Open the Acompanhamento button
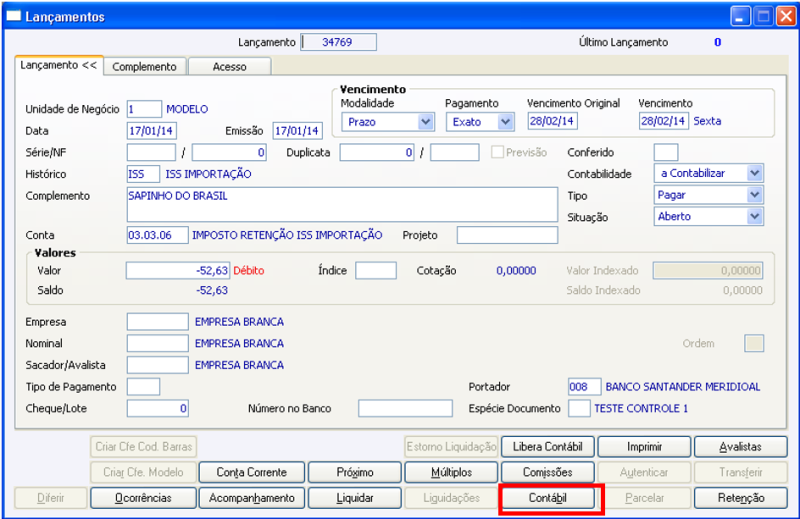Viewport: 800px width, 519px height. click(252, 498)
